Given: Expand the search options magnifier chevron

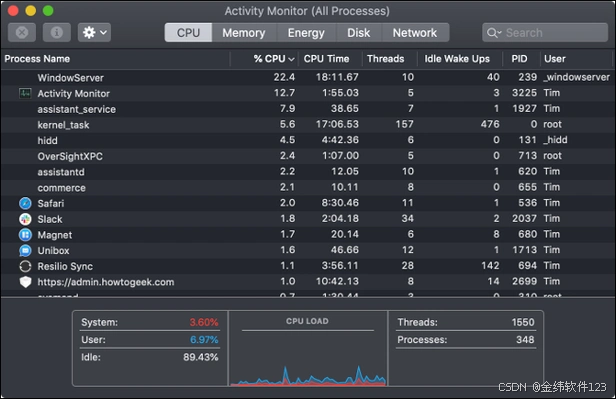Looking at the screenshot, I should [x=494, y=33].
